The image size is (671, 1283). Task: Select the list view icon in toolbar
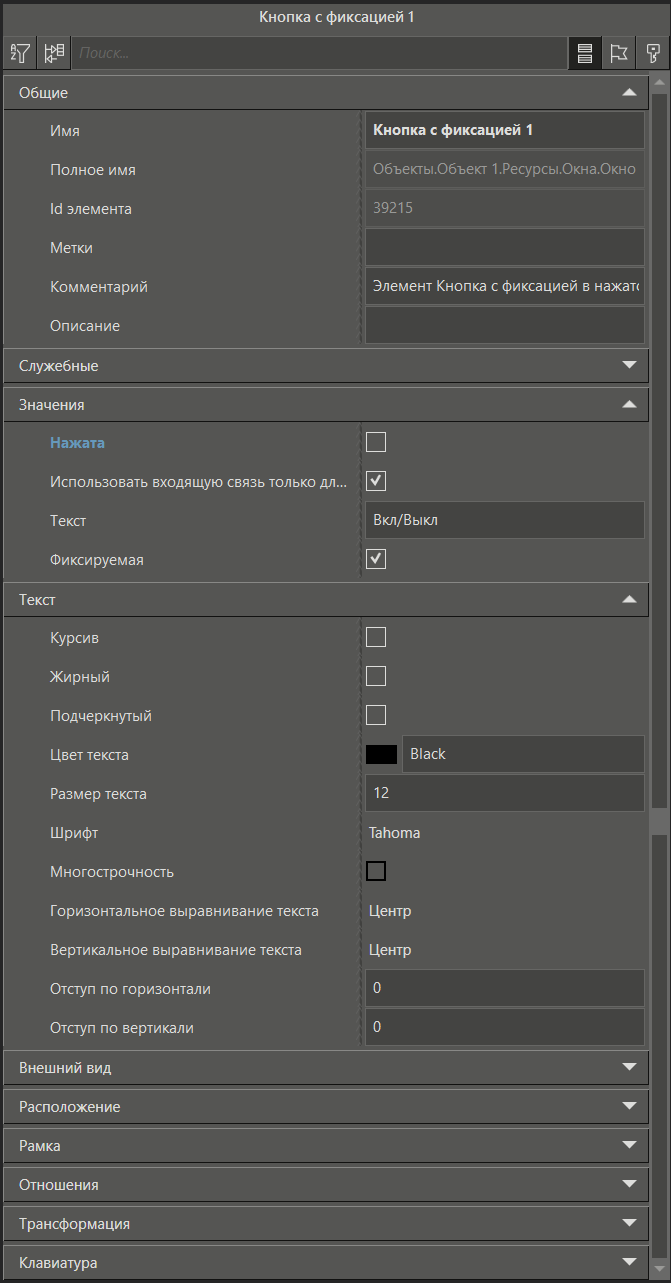585,53
